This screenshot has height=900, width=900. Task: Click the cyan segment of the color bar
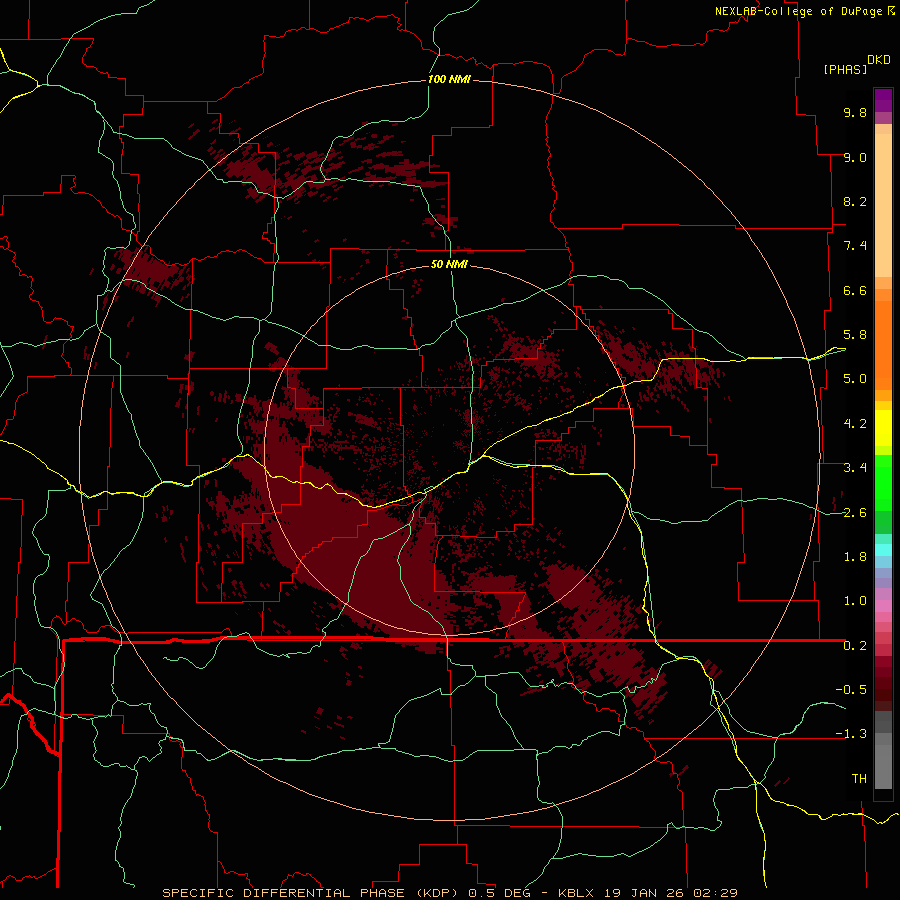[x=883, y=549]
